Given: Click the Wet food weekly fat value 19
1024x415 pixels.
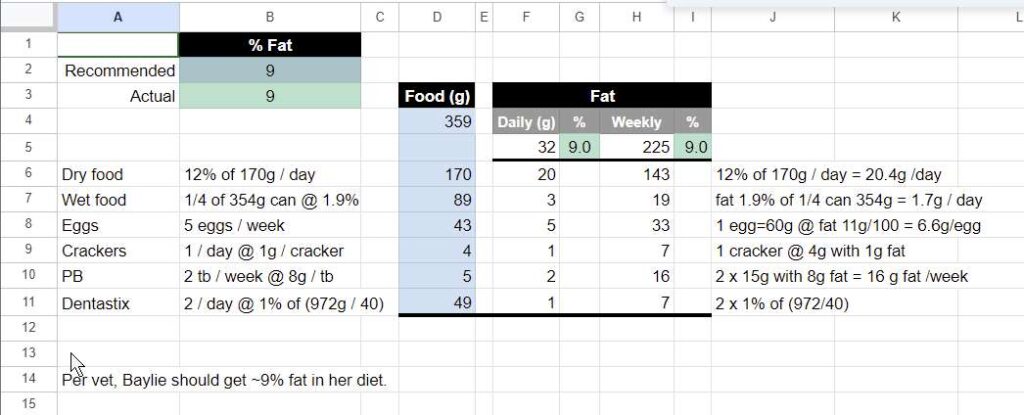Looking at the screenshot, I should click(636, 200).
